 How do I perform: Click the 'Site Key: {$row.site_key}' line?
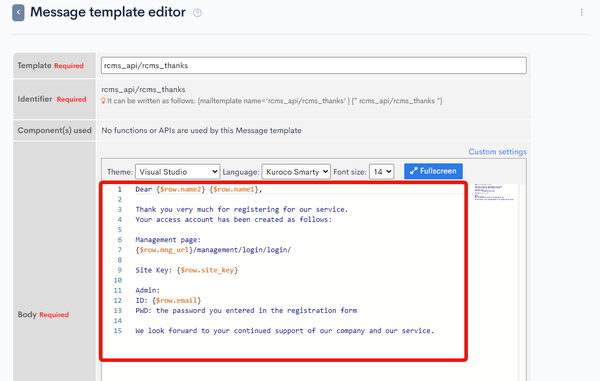[x=187, y=270]
